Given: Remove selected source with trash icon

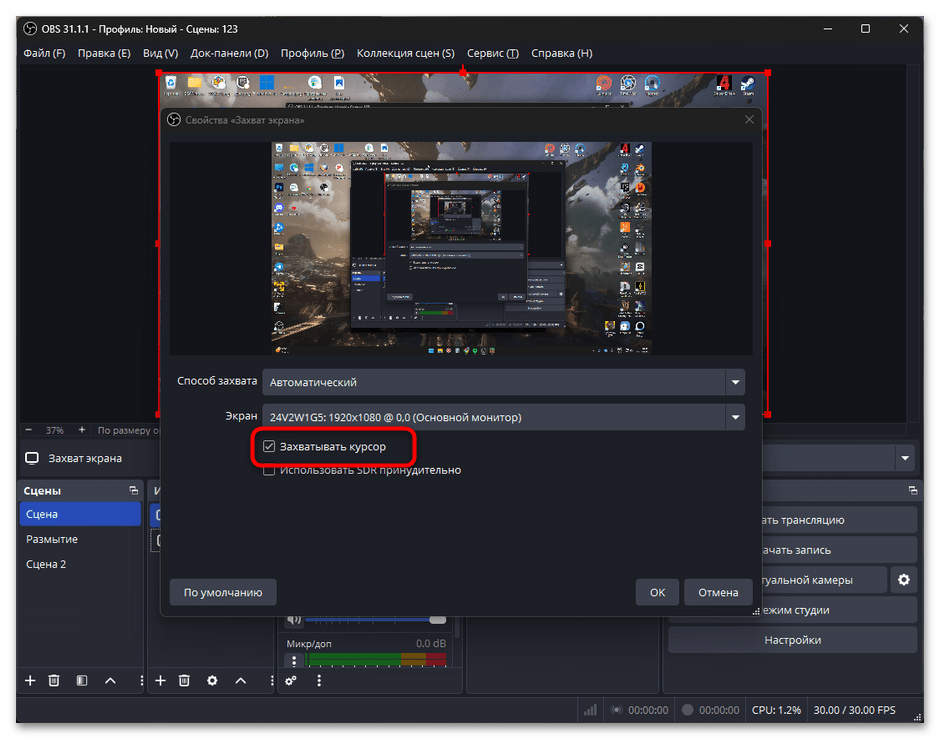Looking at the screenshot, I should coord(184,680).
